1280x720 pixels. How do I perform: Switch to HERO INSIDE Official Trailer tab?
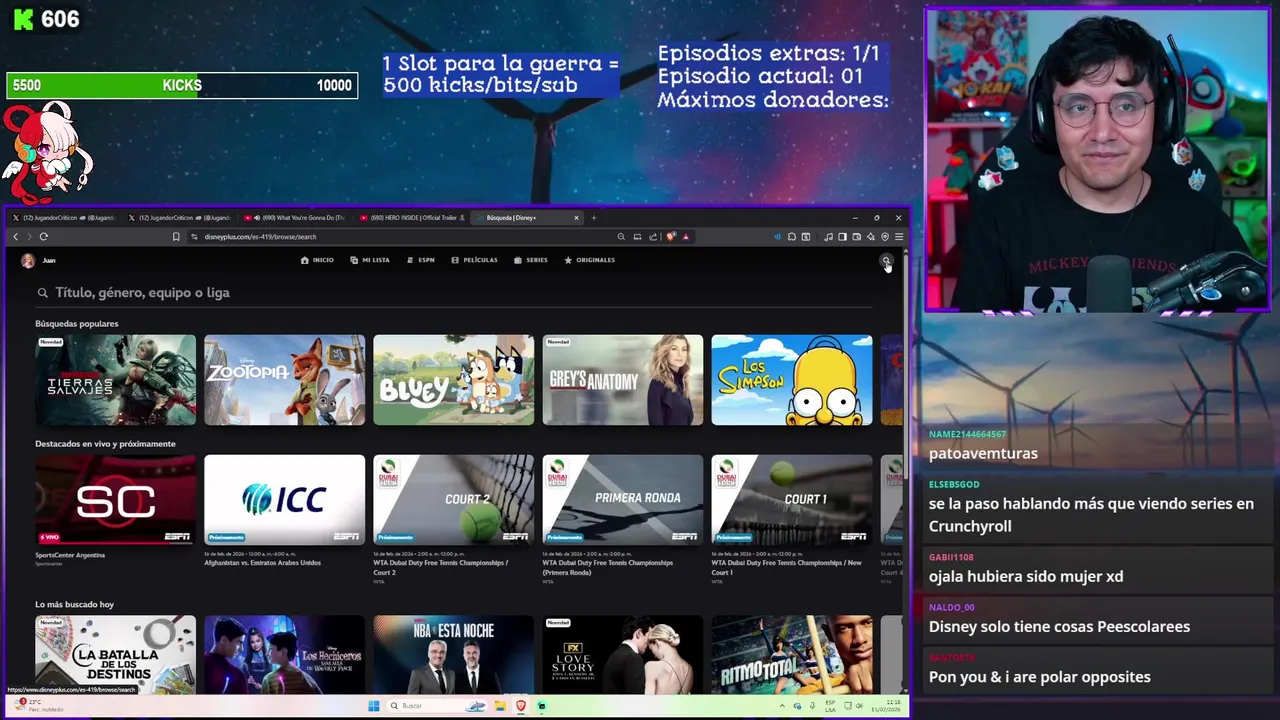tap(413, 218)
